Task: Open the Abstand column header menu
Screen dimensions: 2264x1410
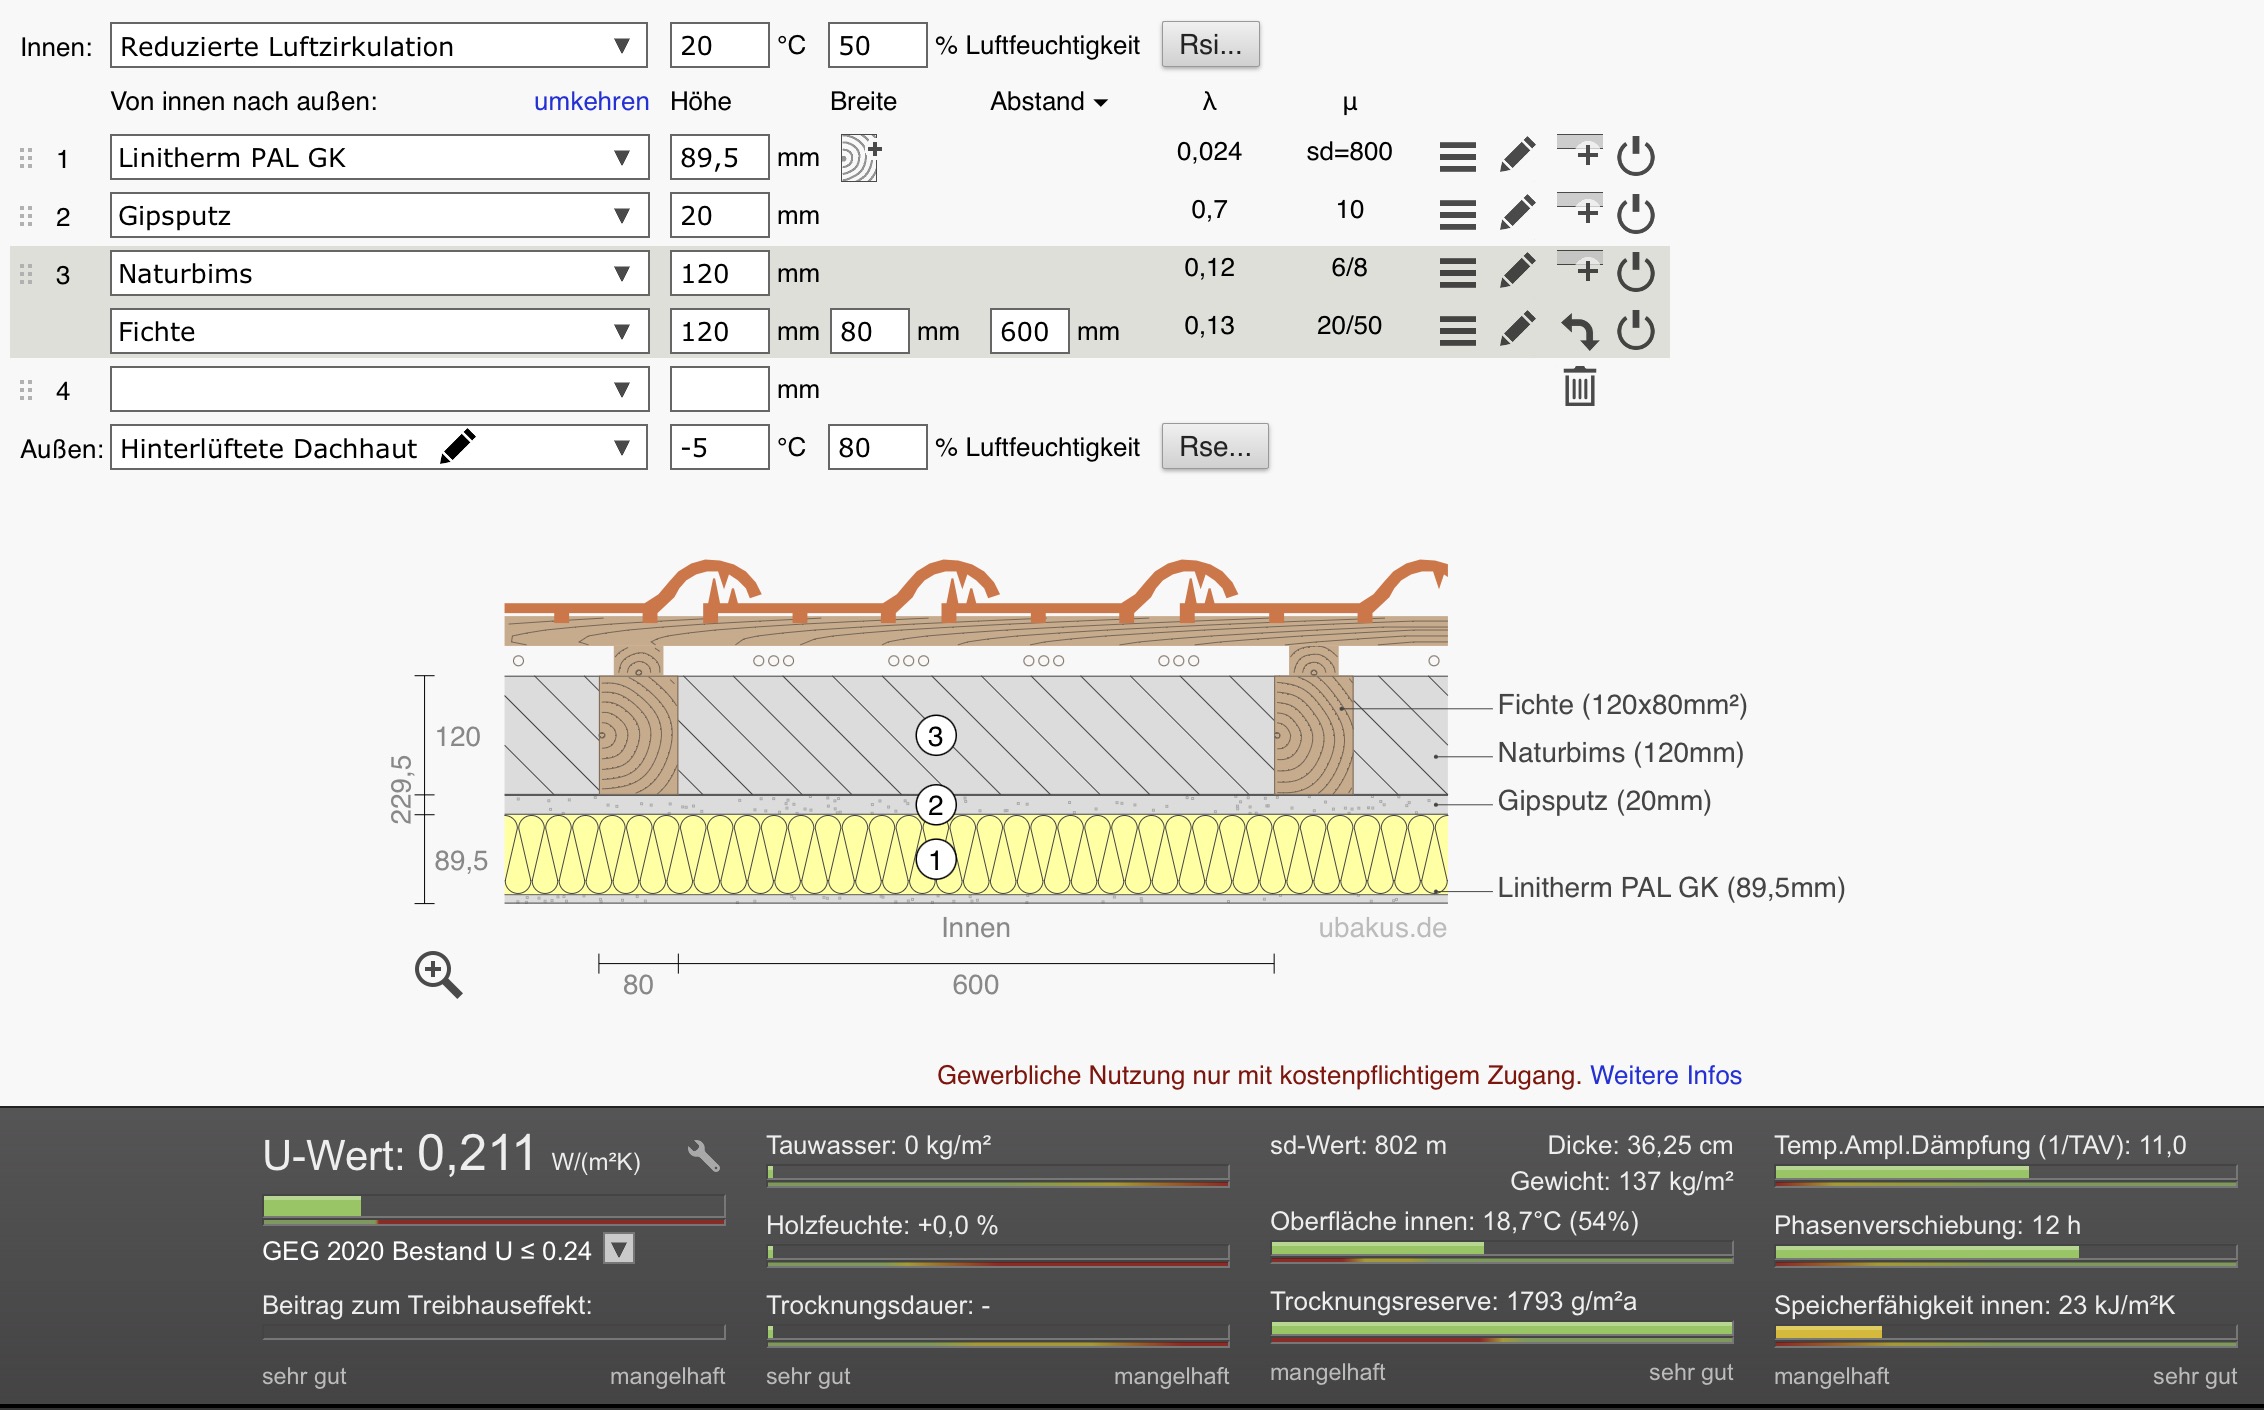Action: (1048, 102)
